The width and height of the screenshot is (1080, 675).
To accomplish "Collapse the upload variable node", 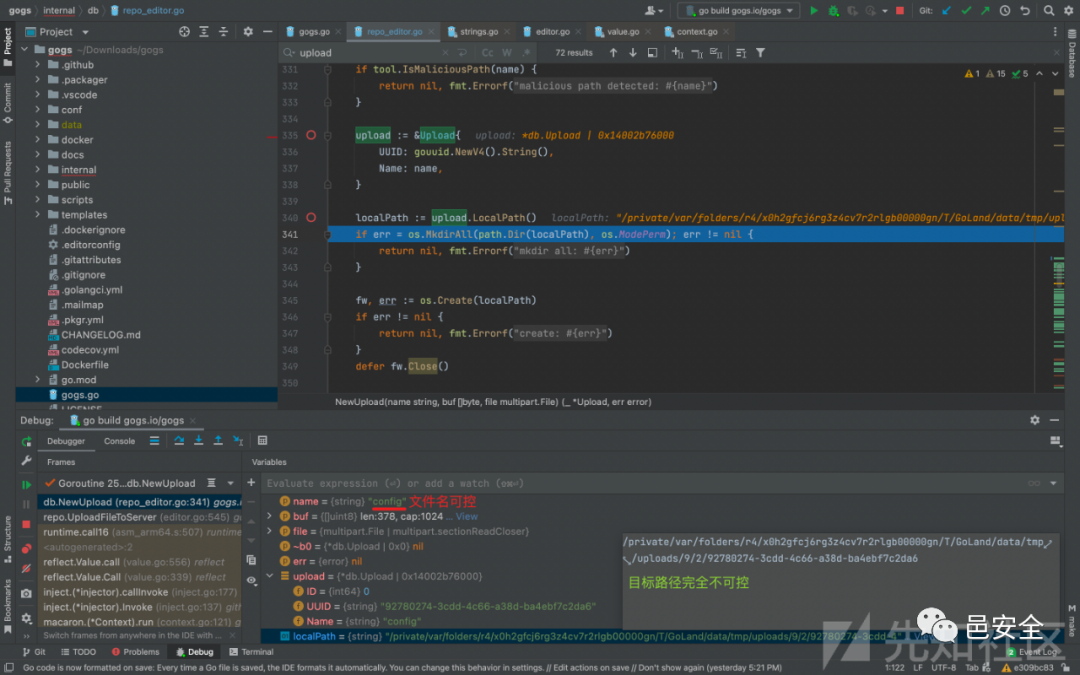I will click(x=269, y=577).
